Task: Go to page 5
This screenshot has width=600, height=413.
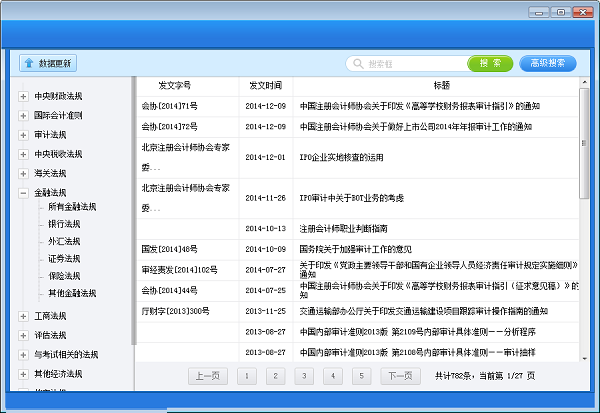Action: [x=362, y=376]
